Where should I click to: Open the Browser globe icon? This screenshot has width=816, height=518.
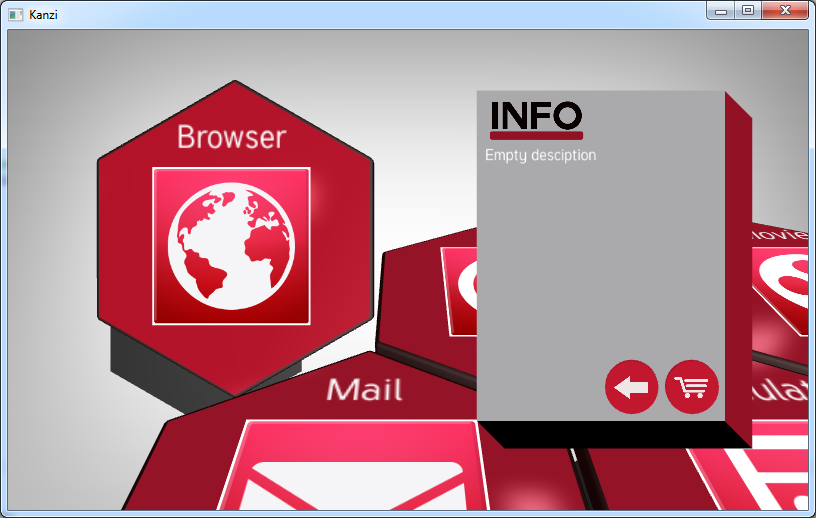point(231,246)
